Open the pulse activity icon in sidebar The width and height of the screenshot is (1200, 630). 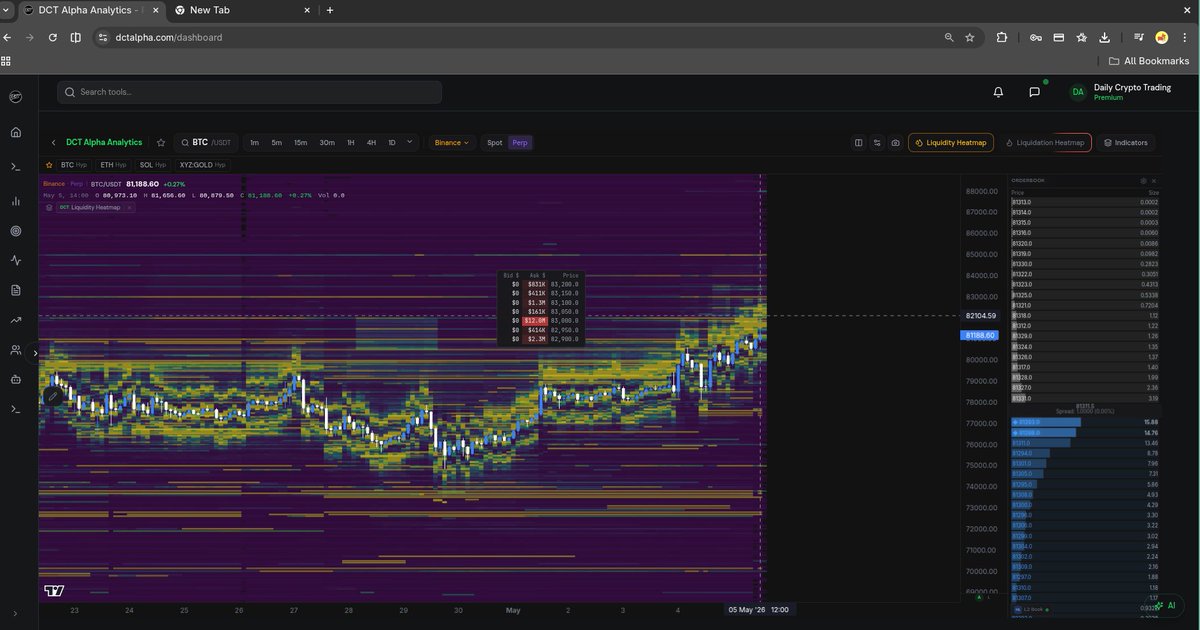point(15,260)
